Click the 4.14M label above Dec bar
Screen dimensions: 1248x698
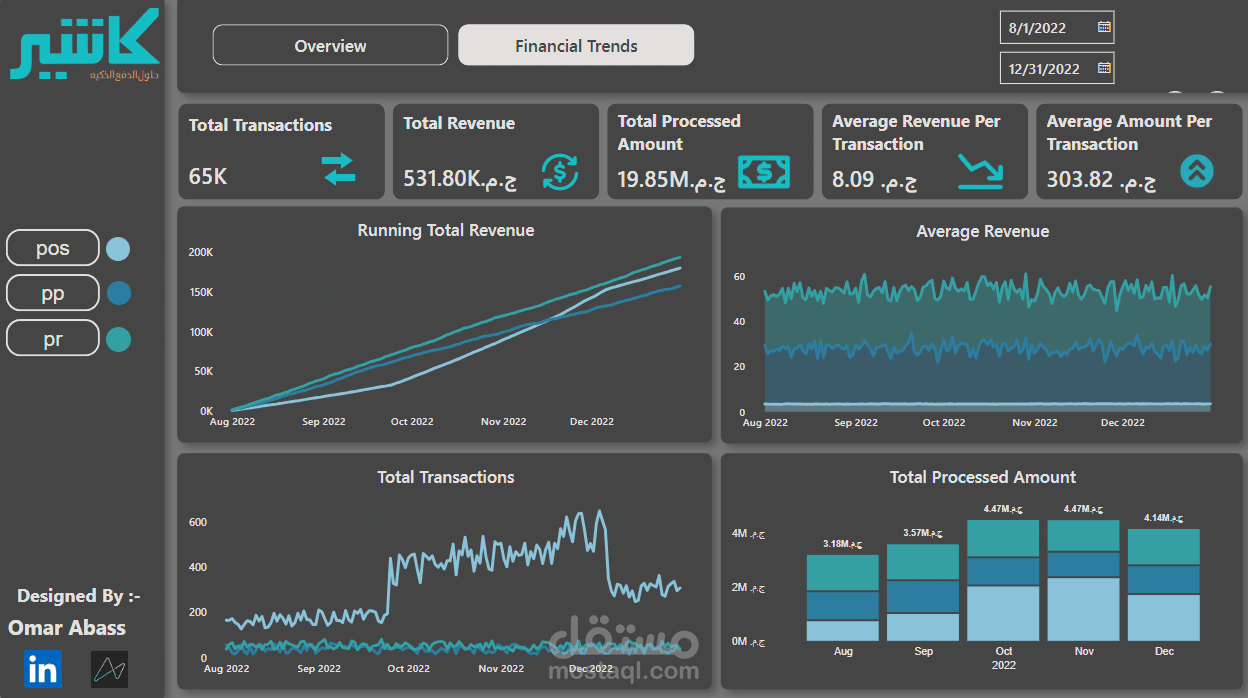[1164, 518]
